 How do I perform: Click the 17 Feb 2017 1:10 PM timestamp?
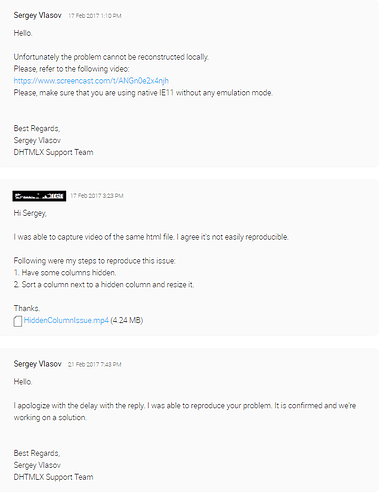pyautogui.click(x=95, y=16)
